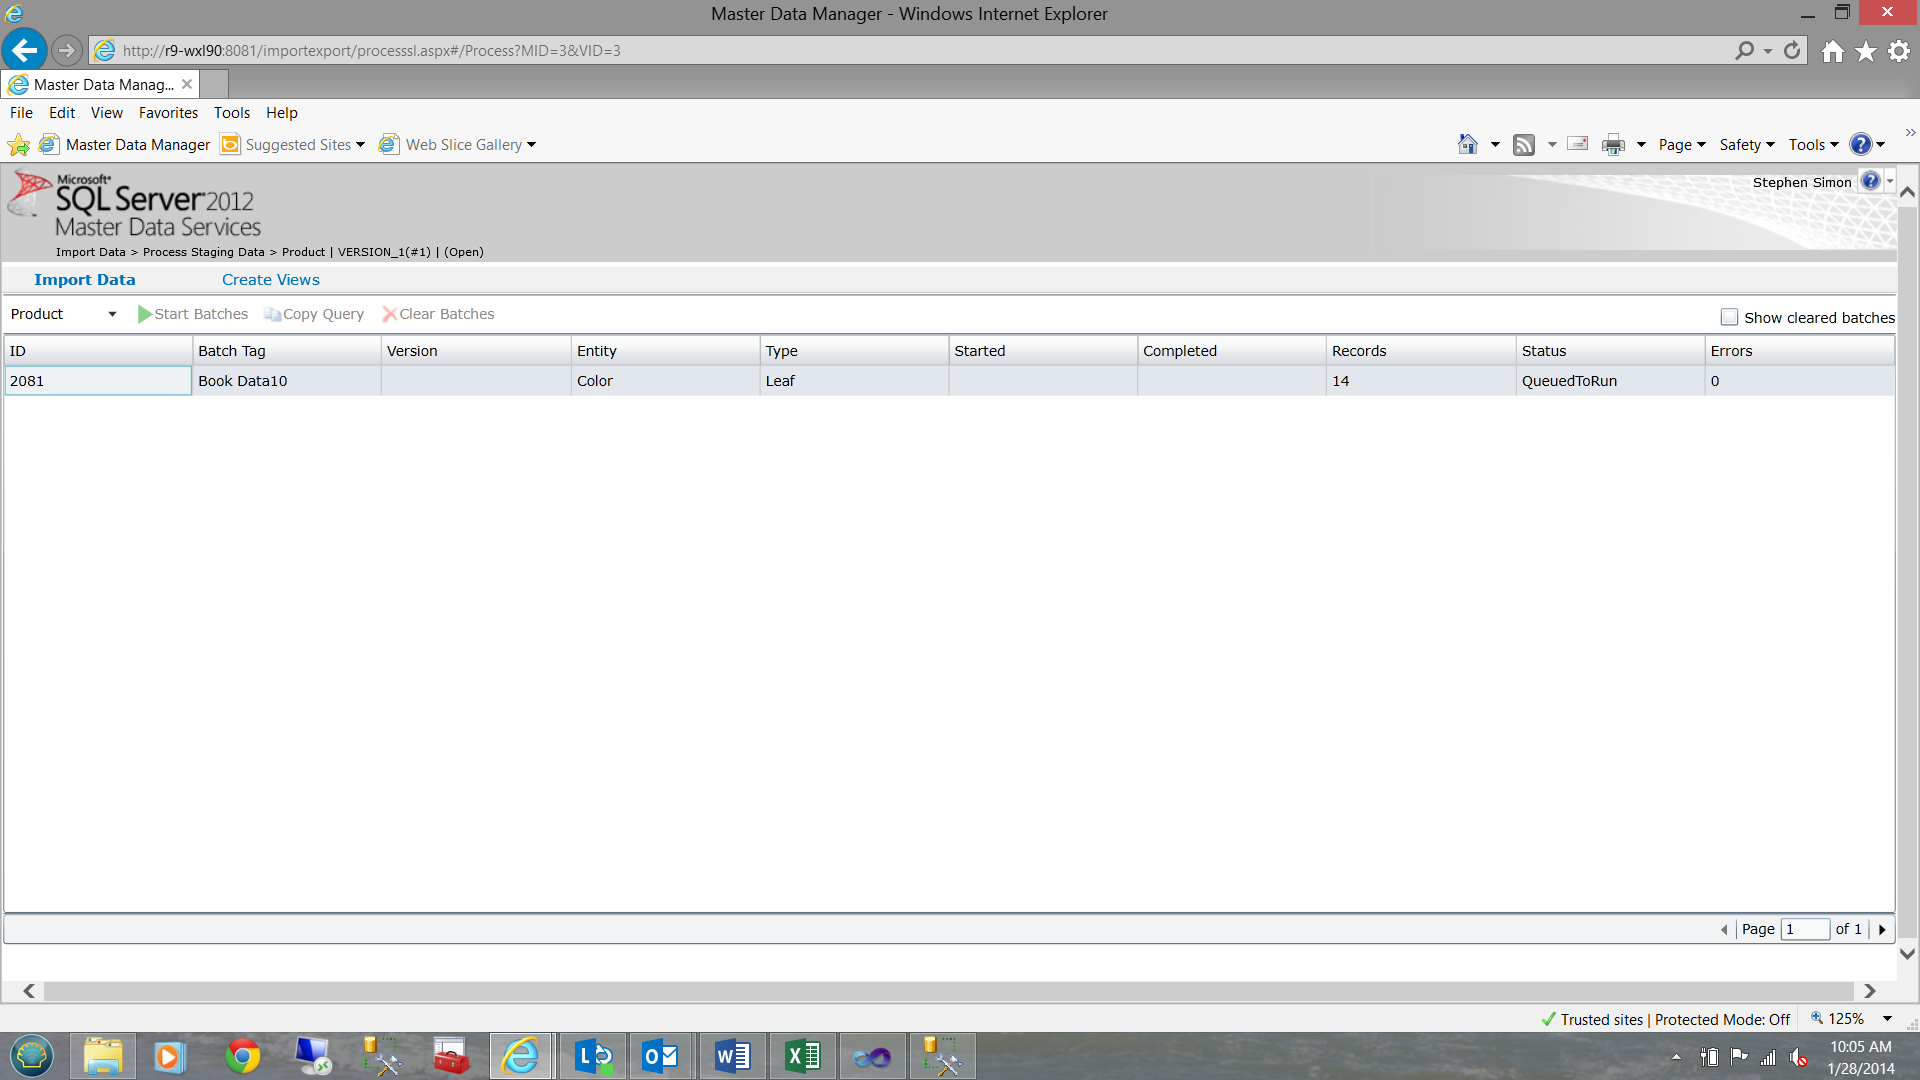This screenshot has height=1080, width=1920.
Task: Enable Show cleared batches checkbox
Action: pos(1729,317)
